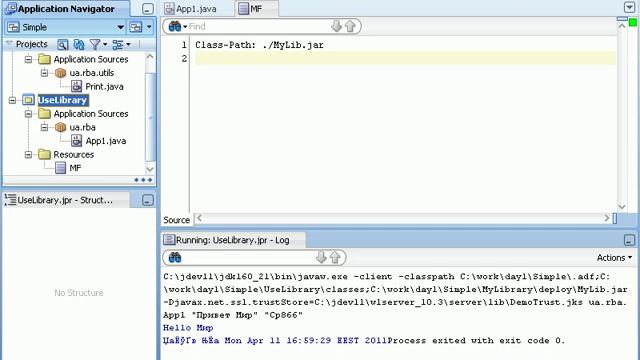The image size is (640, 360).
Task: Open the working sets filter icon
Action: (x=95, y=44)
